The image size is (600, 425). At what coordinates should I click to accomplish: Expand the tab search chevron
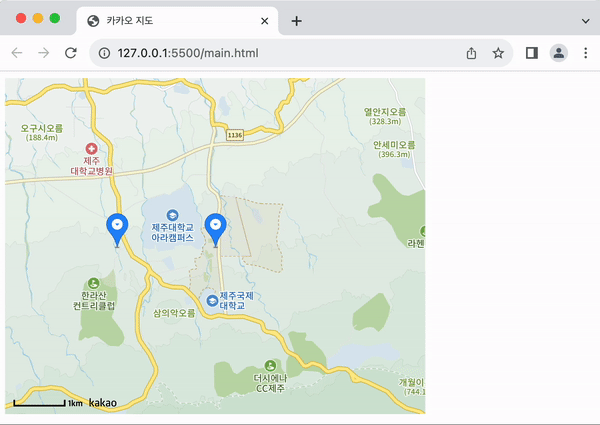[585, 21]
